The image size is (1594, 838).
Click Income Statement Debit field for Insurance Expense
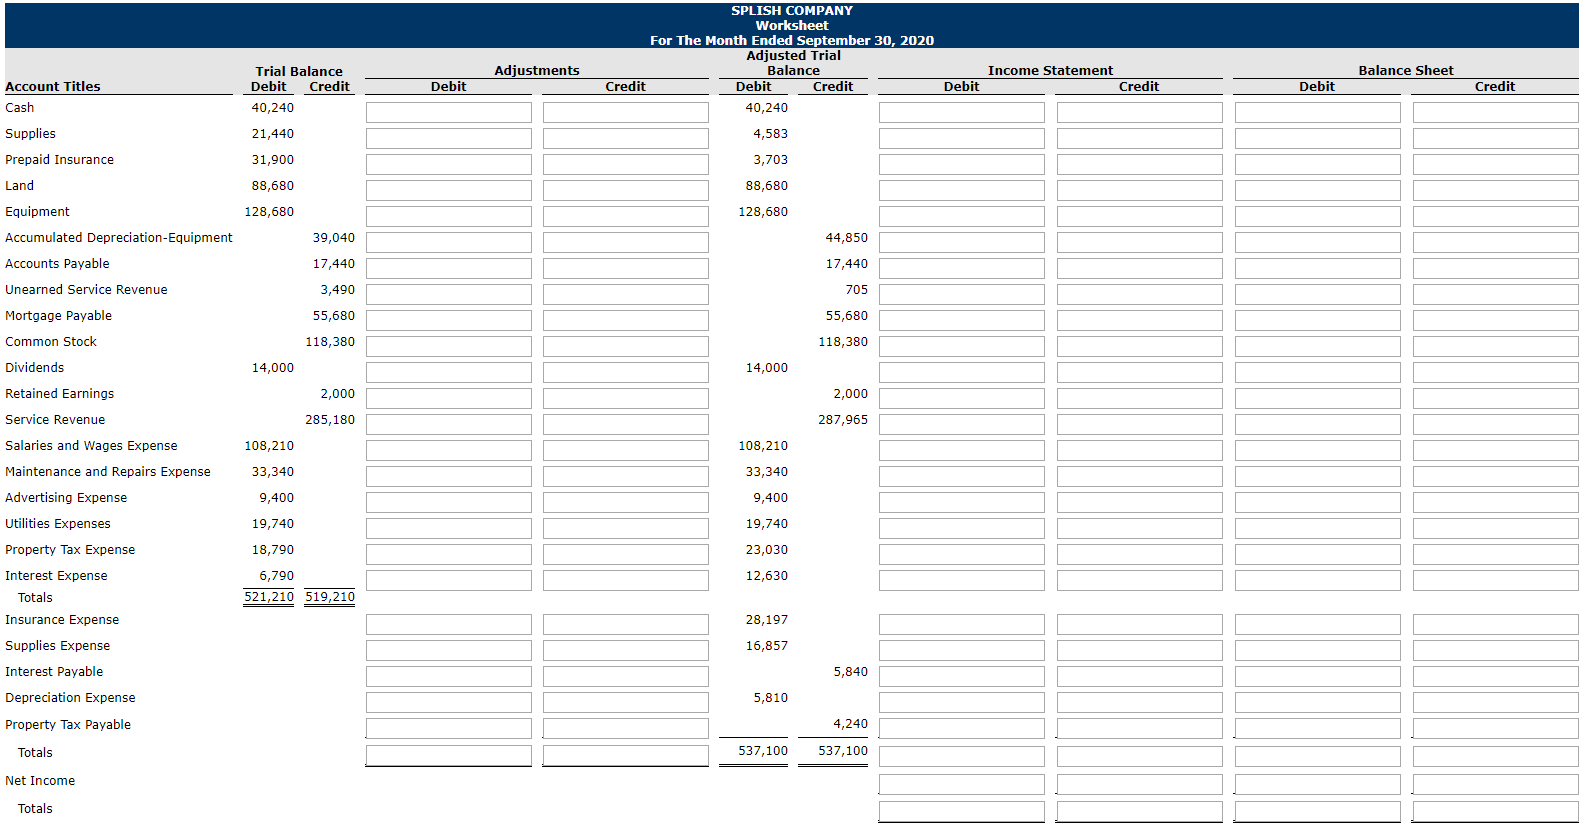(x=962, y=624)
